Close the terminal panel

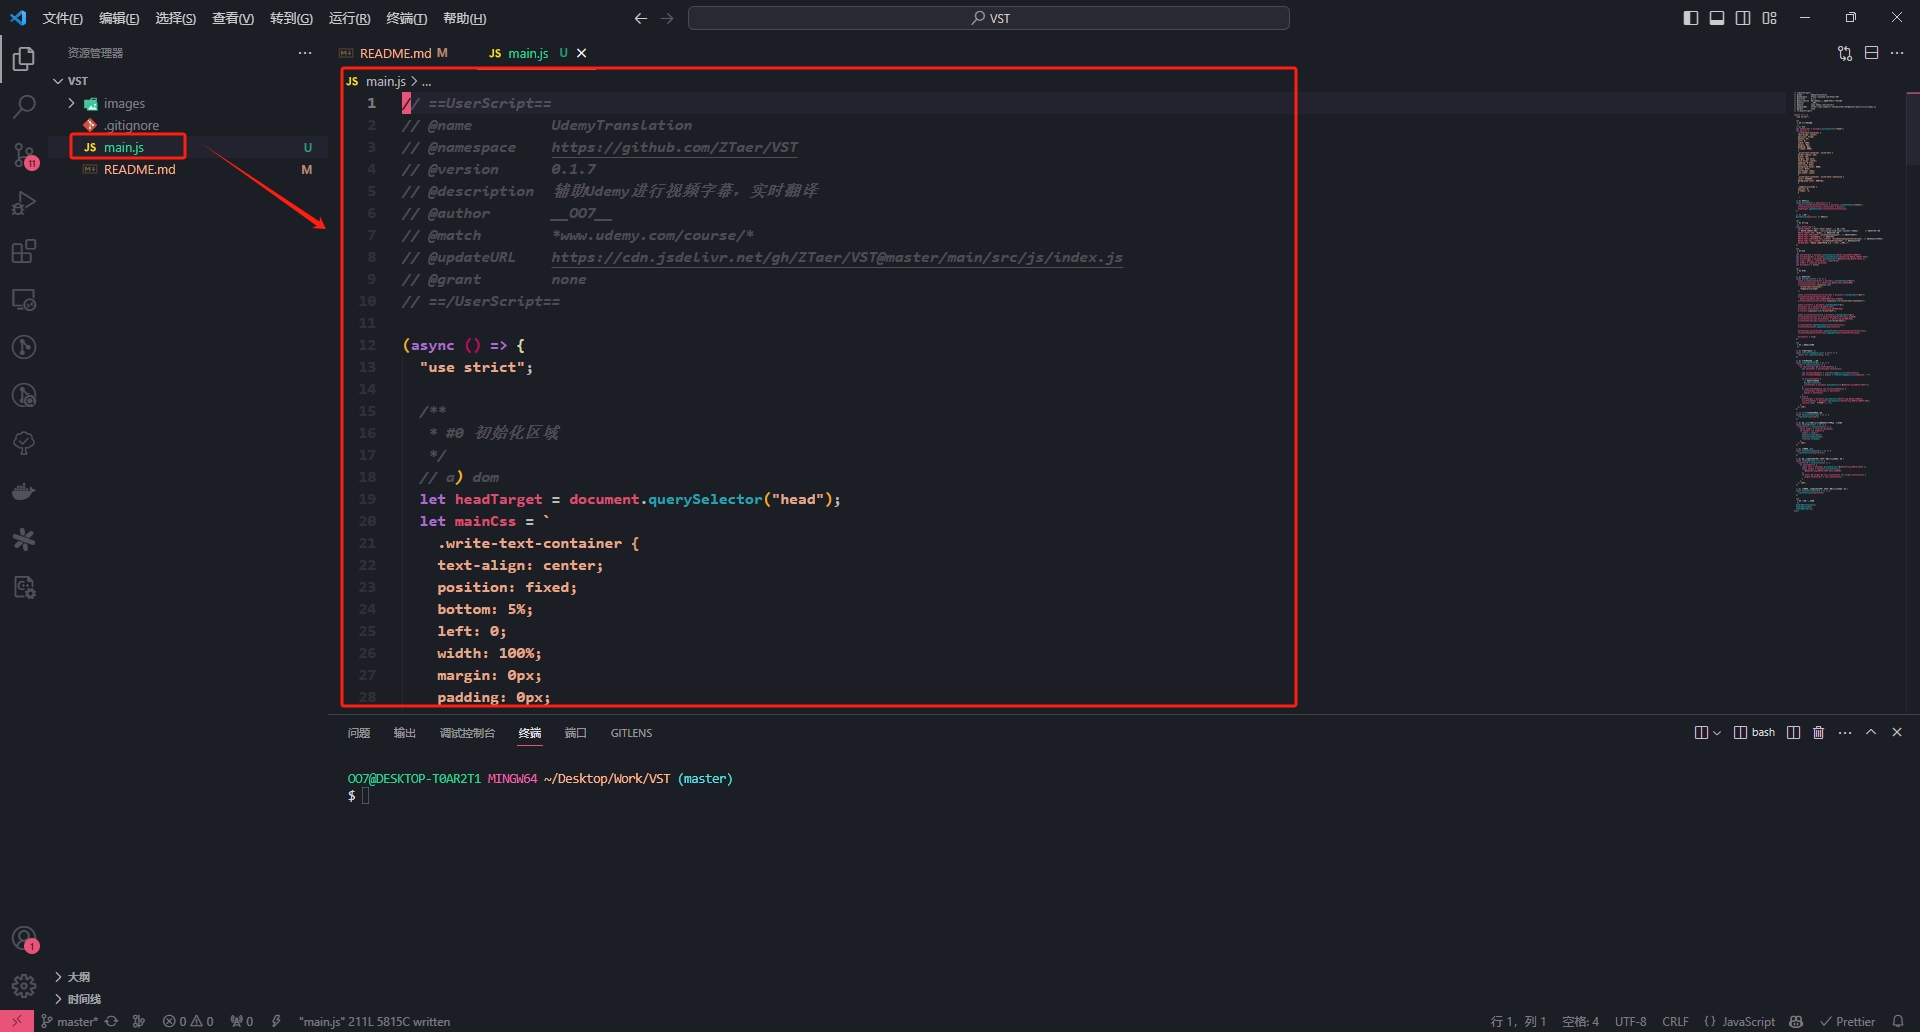(1897, 732)
